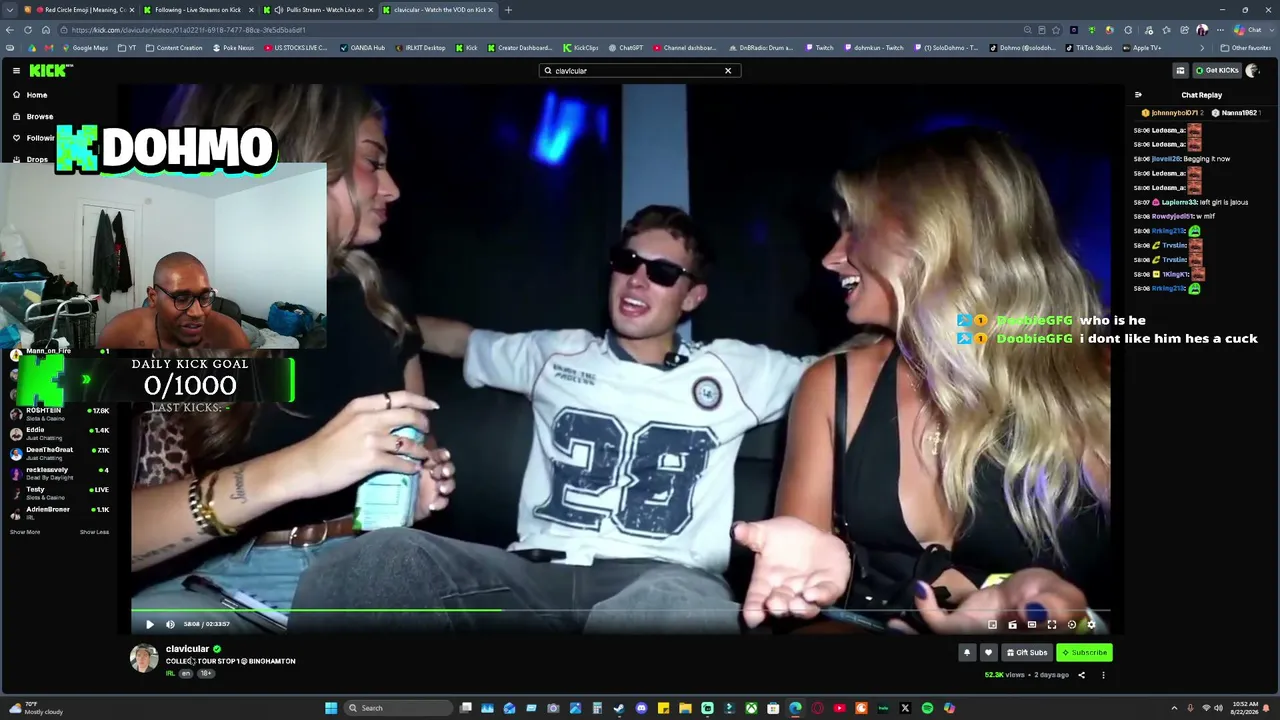This screenshot has width=1280, height=720.
Task: Subscribe to the clavicular channel
Action: 1084,653
